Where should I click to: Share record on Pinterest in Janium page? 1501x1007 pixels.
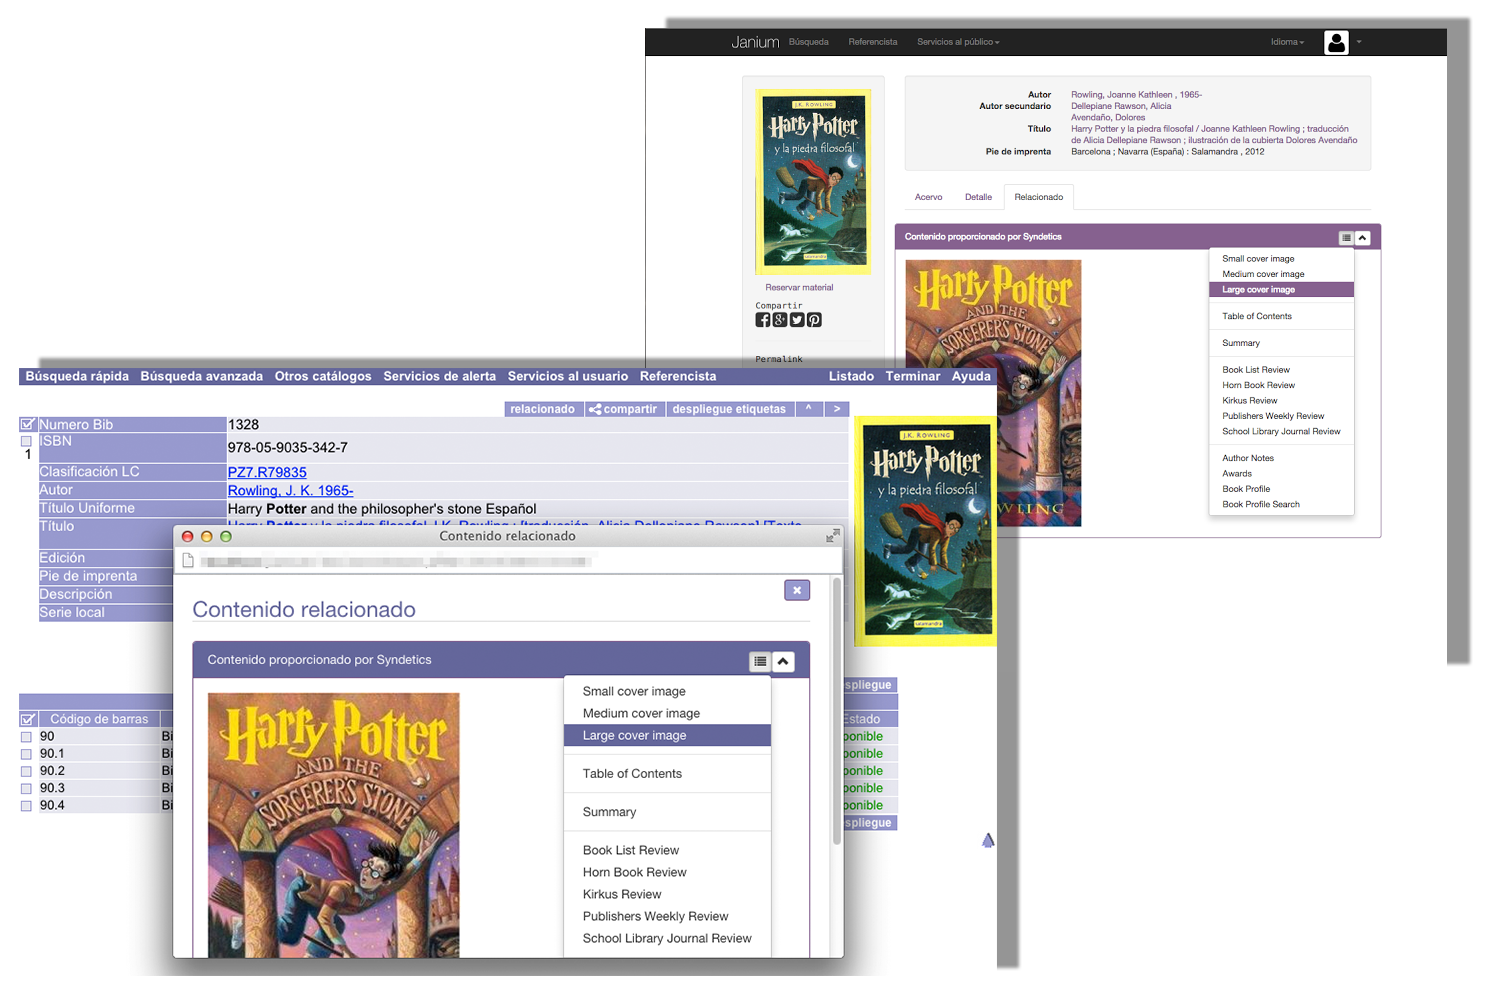[814, 320]
